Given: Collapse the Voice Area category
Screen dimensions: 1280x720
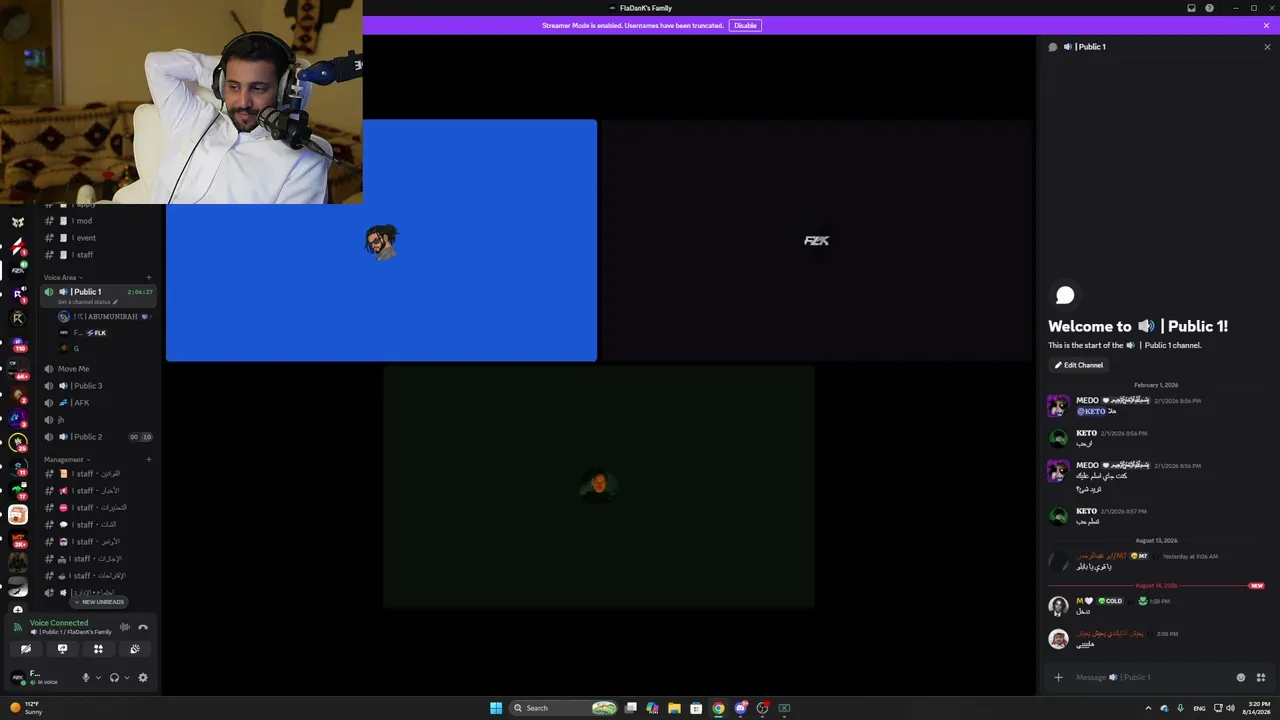Looking at the screenshot, I should (x=63, y=277).
